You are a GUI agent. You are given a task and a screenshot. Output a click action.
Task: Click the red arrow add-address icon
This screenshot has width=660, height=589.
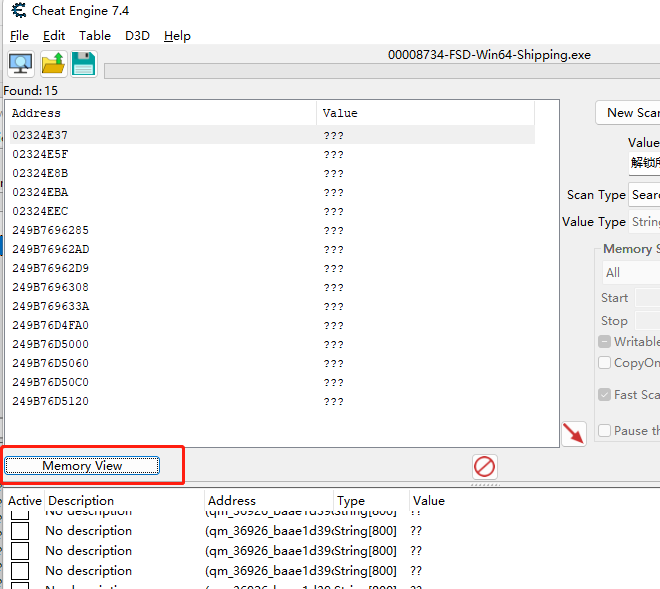pos(574,434)
